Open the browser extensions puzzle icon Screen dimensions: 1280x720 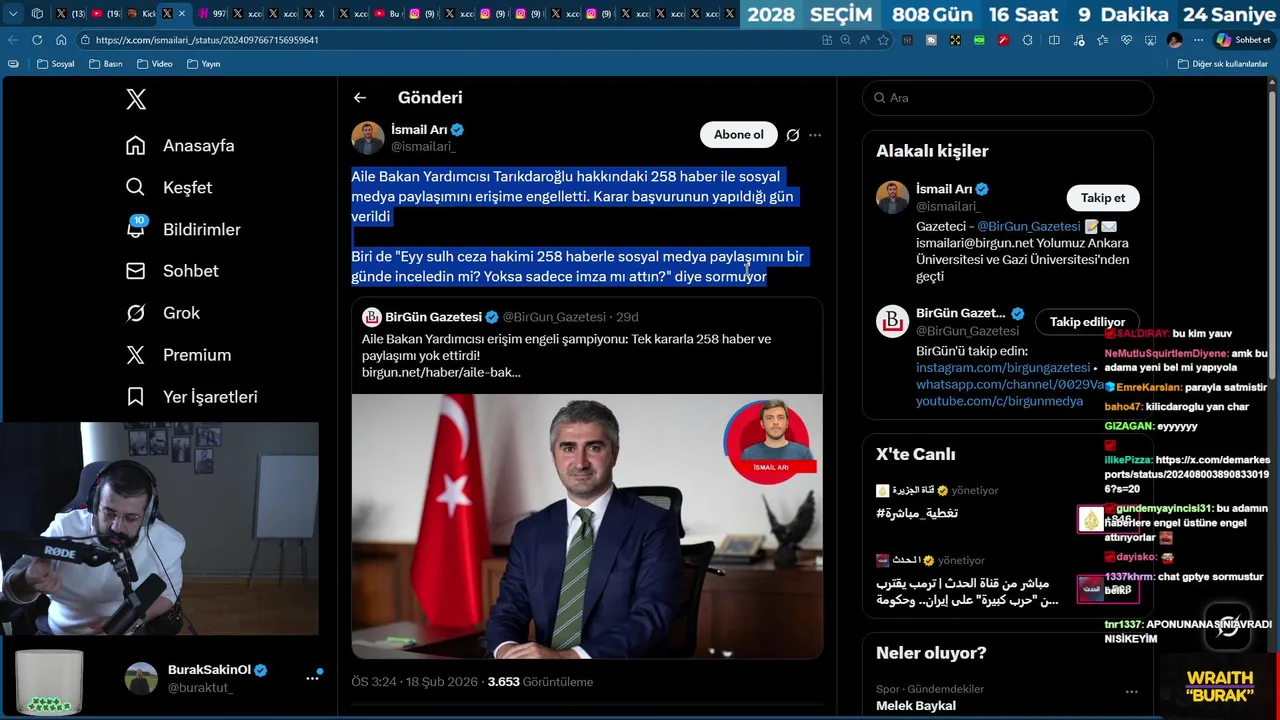click(1027, 40)
